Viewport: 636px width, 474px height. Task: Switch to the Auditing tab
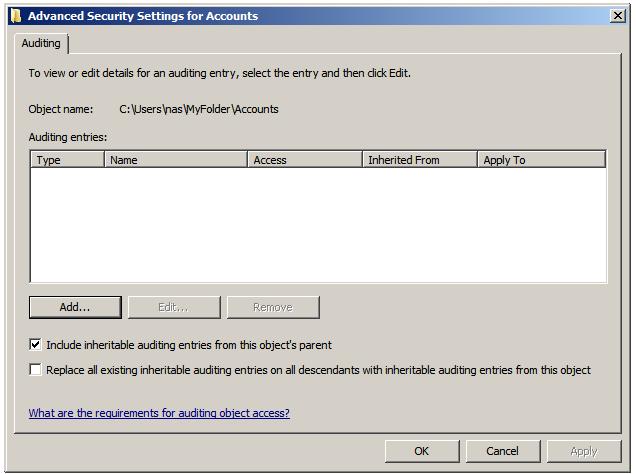41,44
